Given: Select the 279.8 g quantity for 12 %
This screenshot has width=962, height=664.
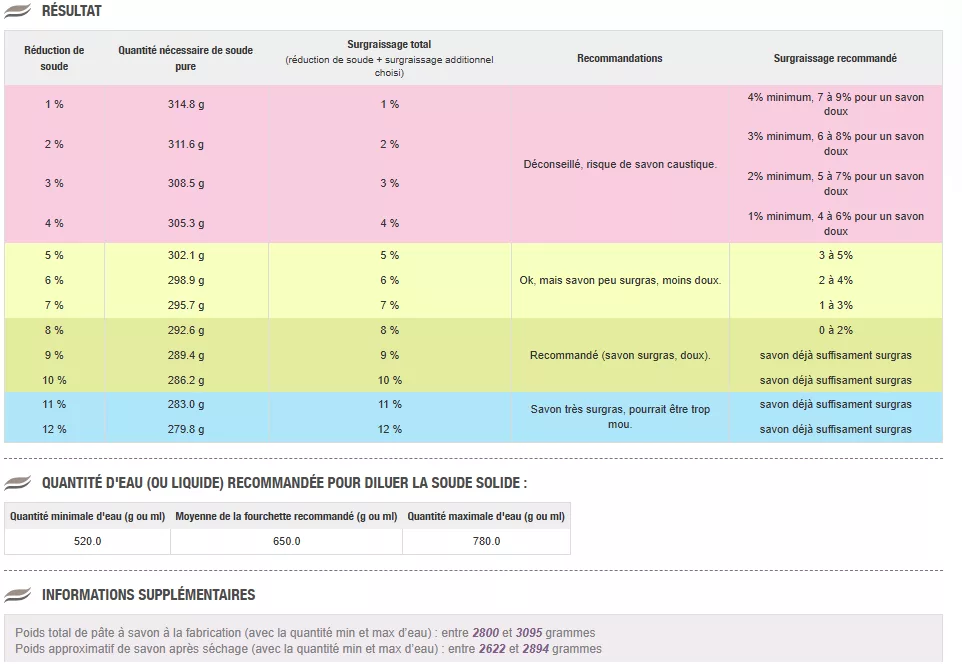Looking at the screenshot, I should click(x=186, y=429).
